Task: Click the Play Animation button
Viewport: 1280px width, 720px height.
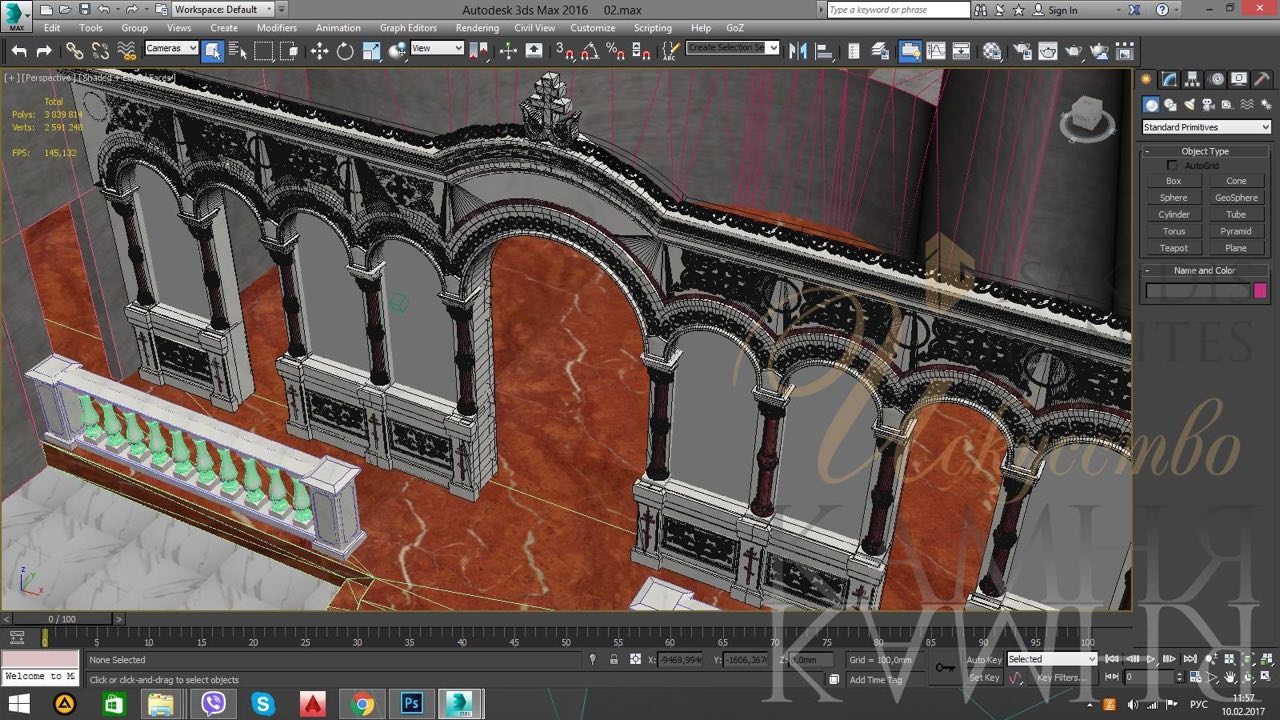Action: coord(1151,659)
